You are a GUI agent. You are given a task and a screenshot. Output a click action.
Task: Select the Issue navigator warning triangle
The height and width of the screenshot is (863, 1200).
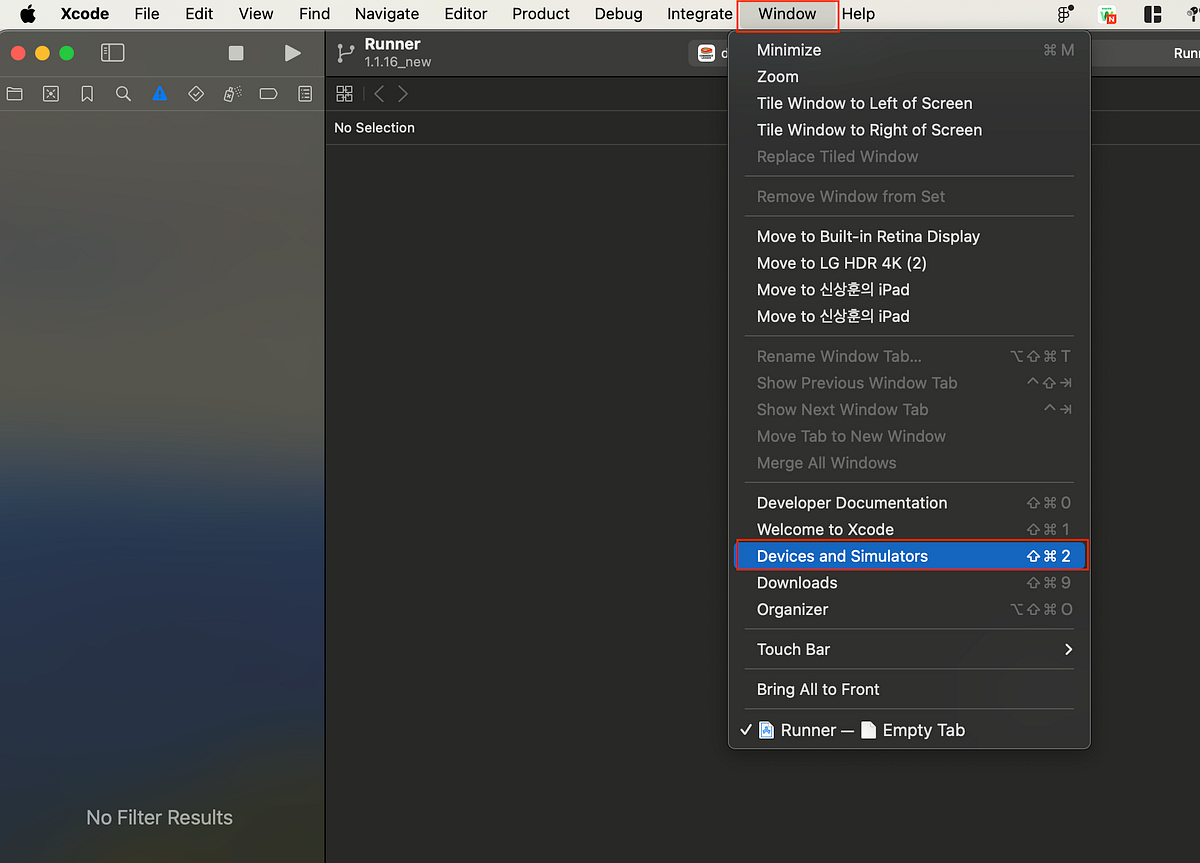(158, 93)
